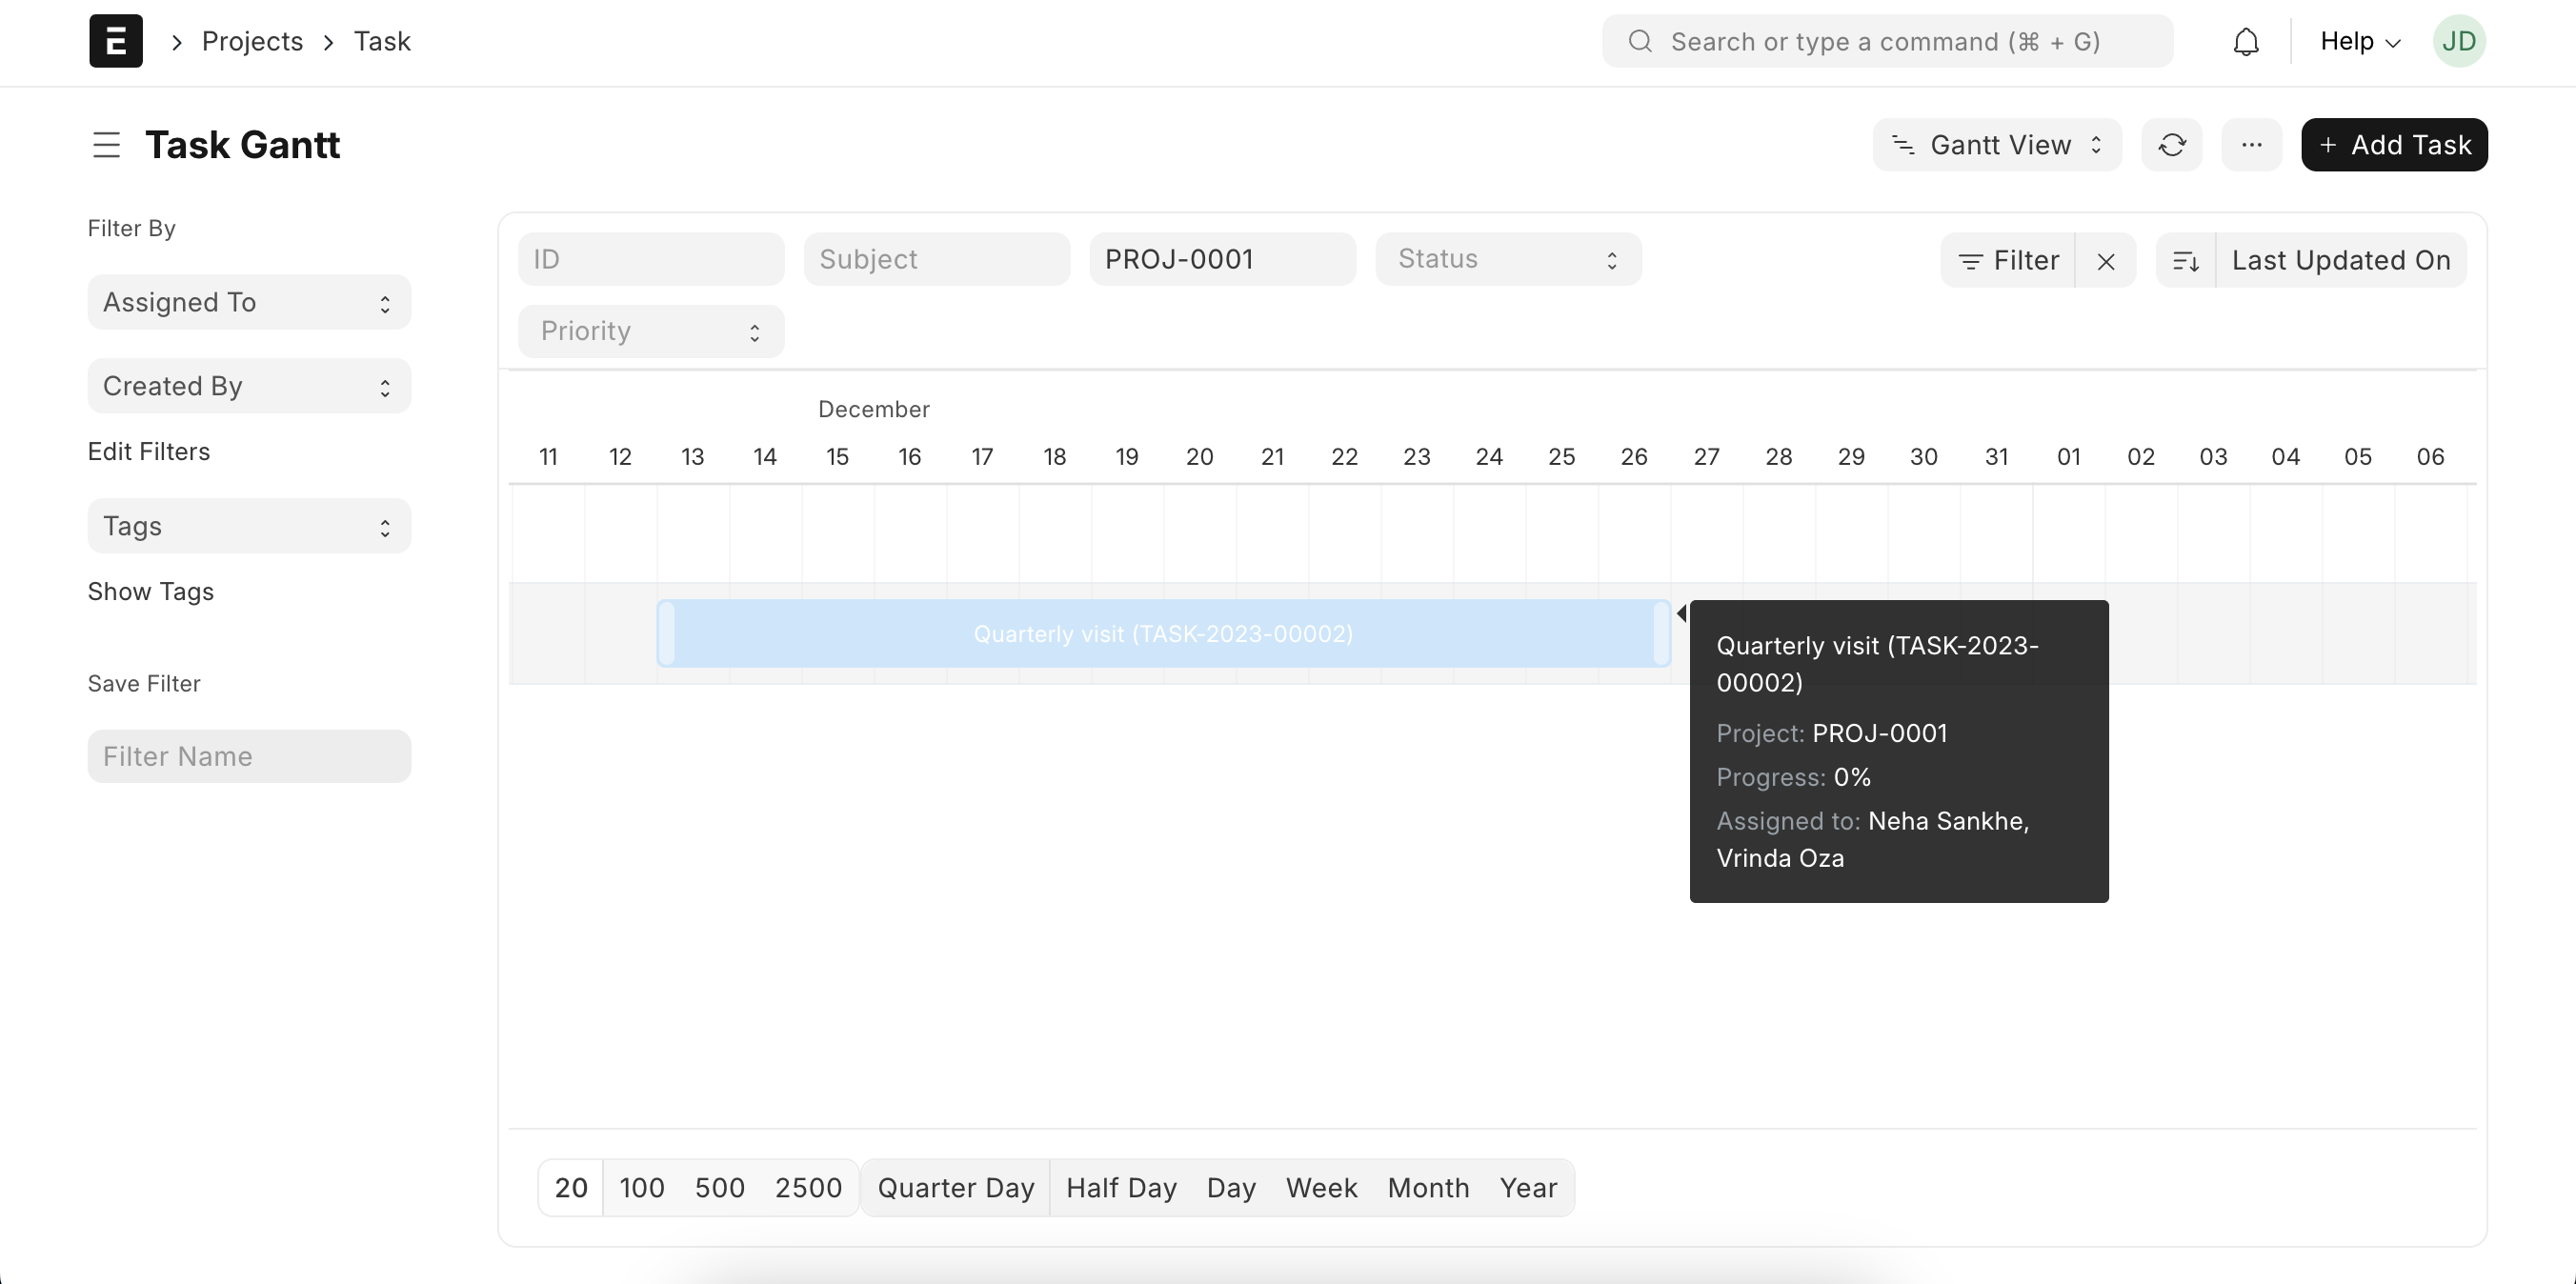Click Progress: 0% in the tooltip
Viewport: 2576px width, 1284px height.
pos(1794,777)
